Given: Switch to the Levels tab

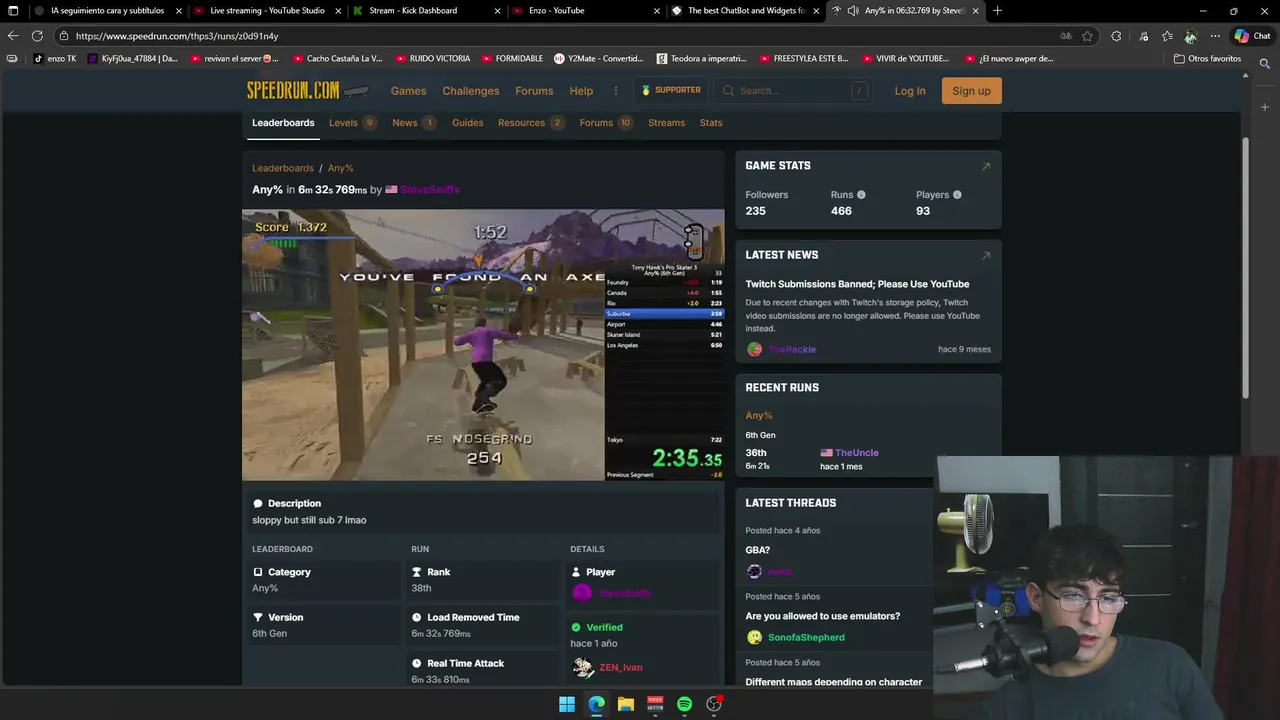Looking at the screenshot, I should [352, 123].
